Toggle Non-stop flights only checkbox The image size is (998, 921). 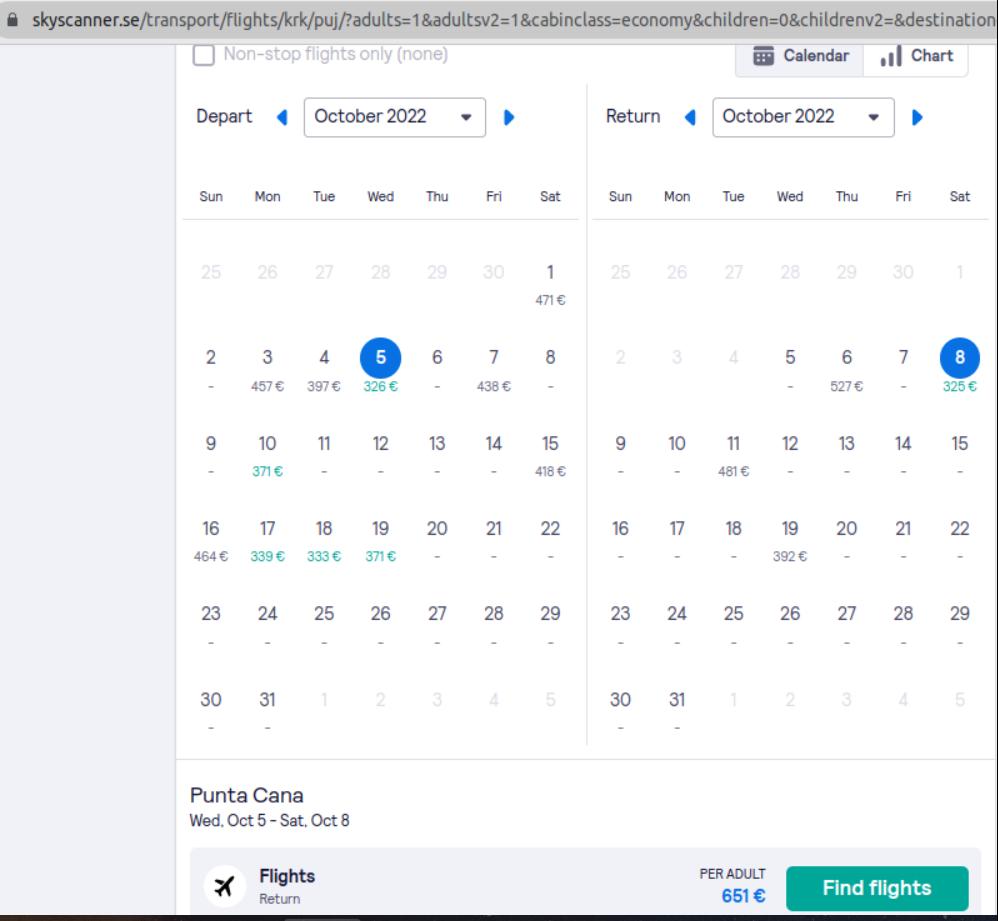(204, 55)
